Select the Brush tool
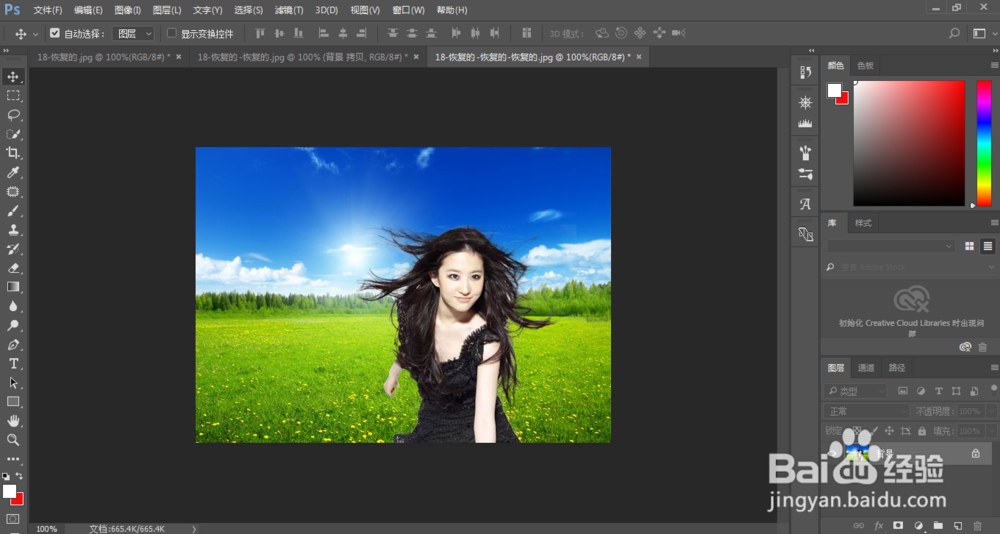The image size is (1000, 534). [13, 211]
